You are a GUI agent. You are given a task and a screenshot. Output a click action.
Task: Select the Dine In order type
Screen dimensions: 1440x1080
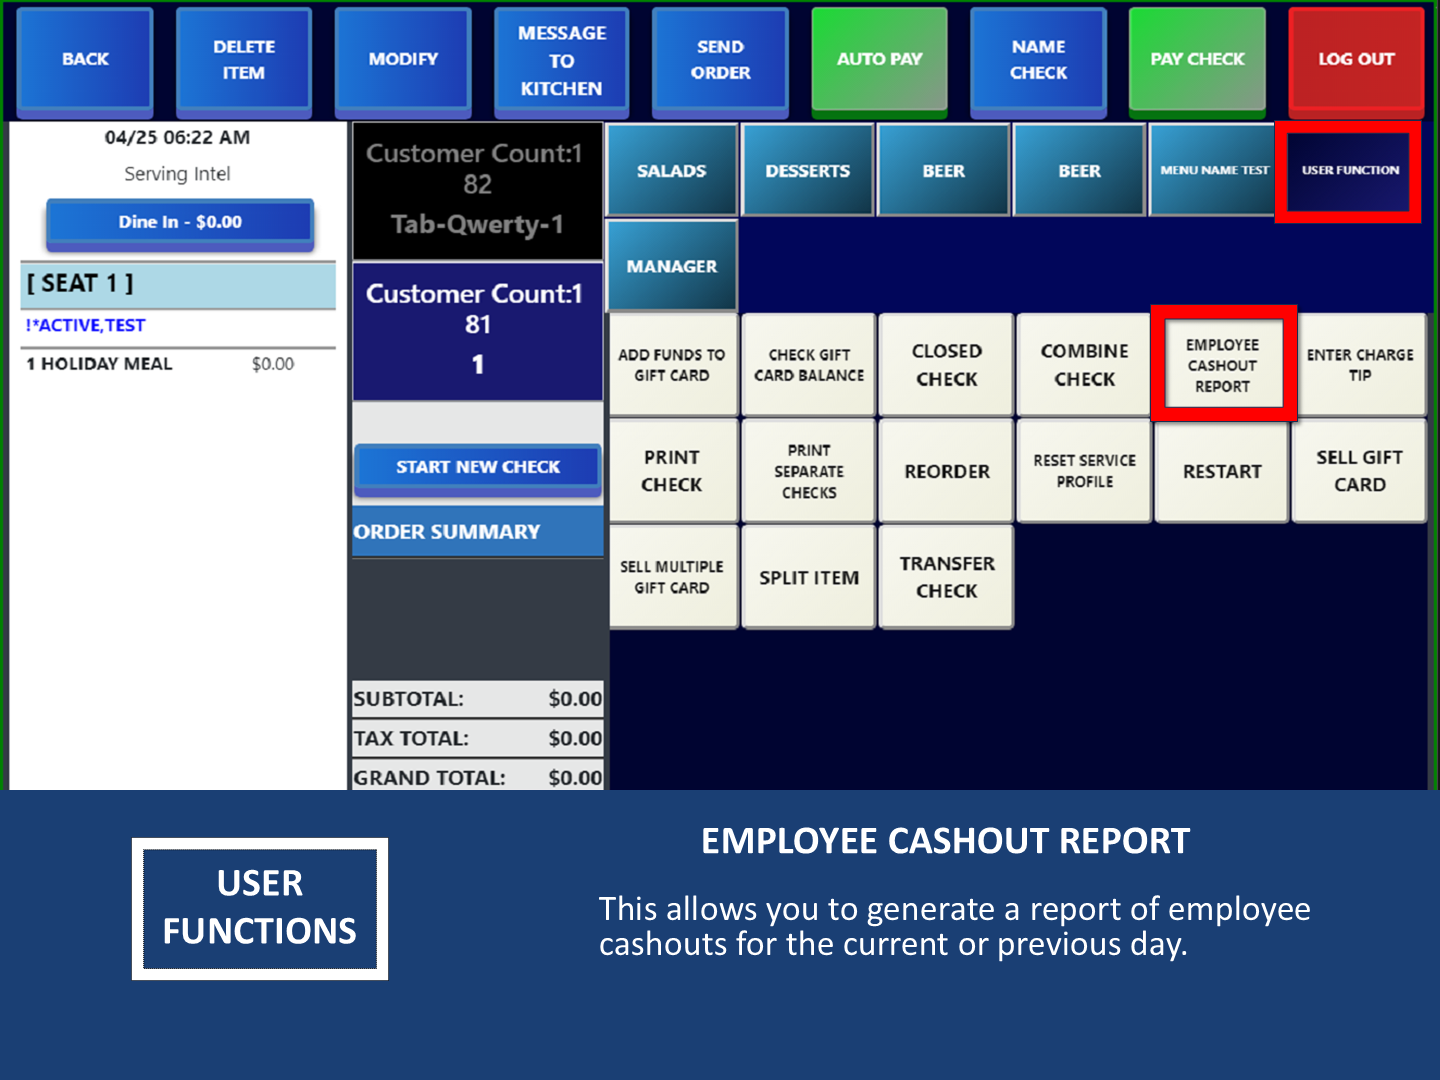pyautogui.click(x=180, y=222)
